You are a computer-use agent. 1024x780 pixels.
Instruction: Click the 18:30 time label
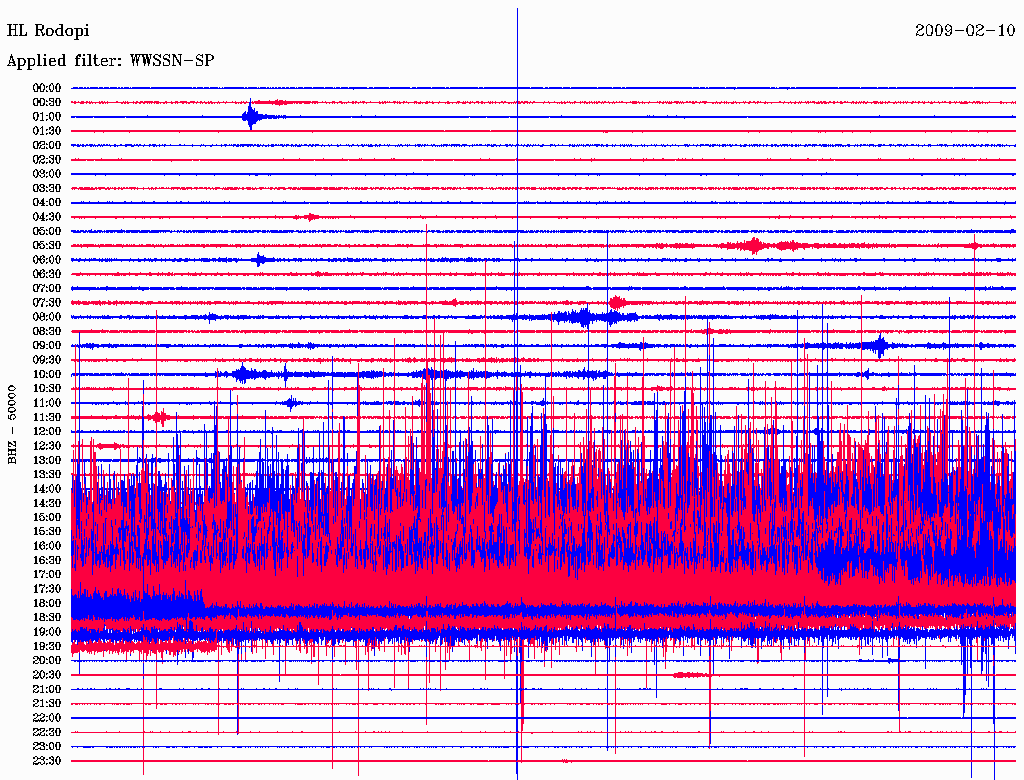(47, 617)
